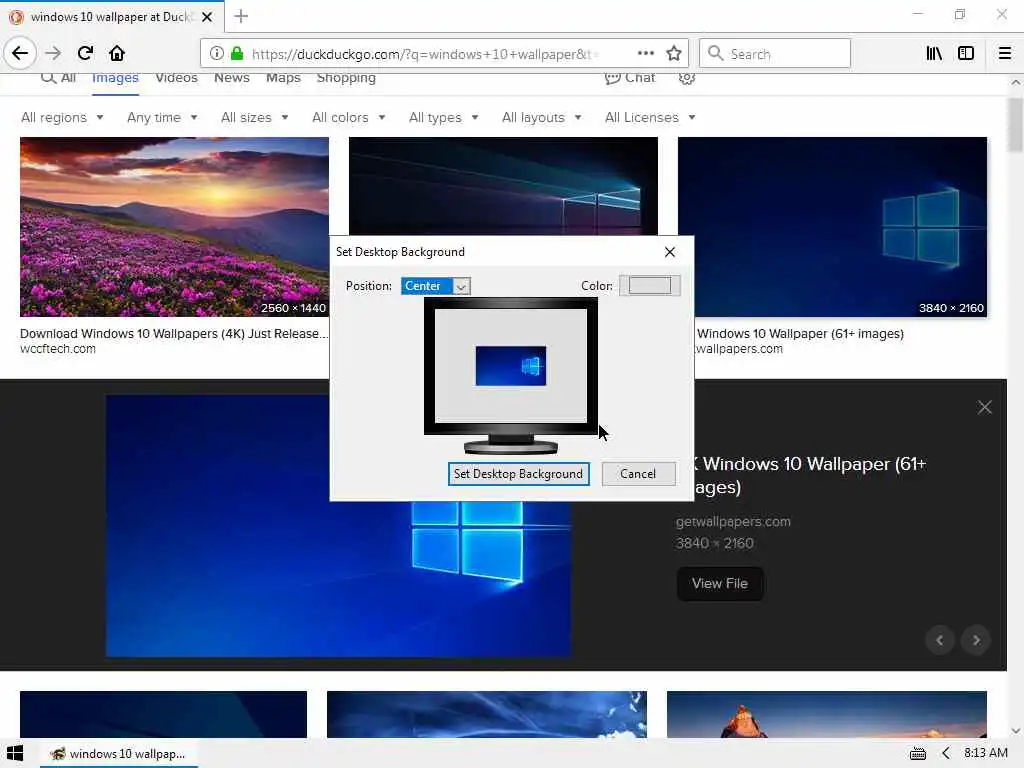The width and height of the screenshot is (1024, 768).
Task: Click the 8:13 AM taskbar clock
Action: tap(985, 753)
